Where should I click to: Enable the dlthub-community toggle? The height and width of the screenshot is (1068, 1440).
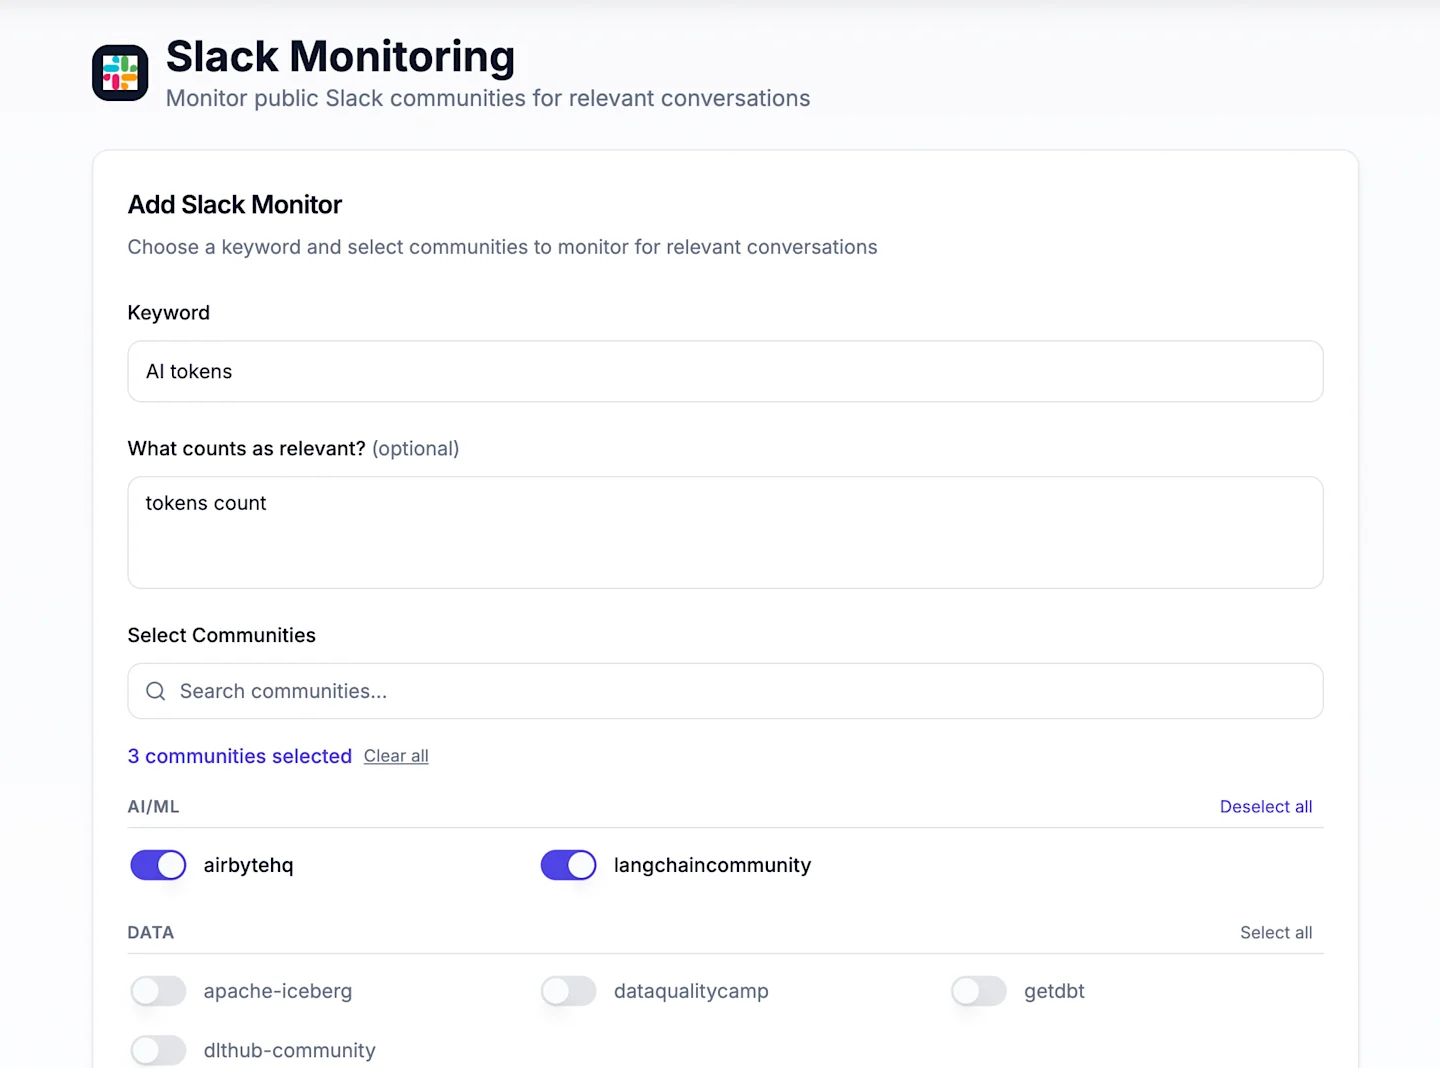158,1050
